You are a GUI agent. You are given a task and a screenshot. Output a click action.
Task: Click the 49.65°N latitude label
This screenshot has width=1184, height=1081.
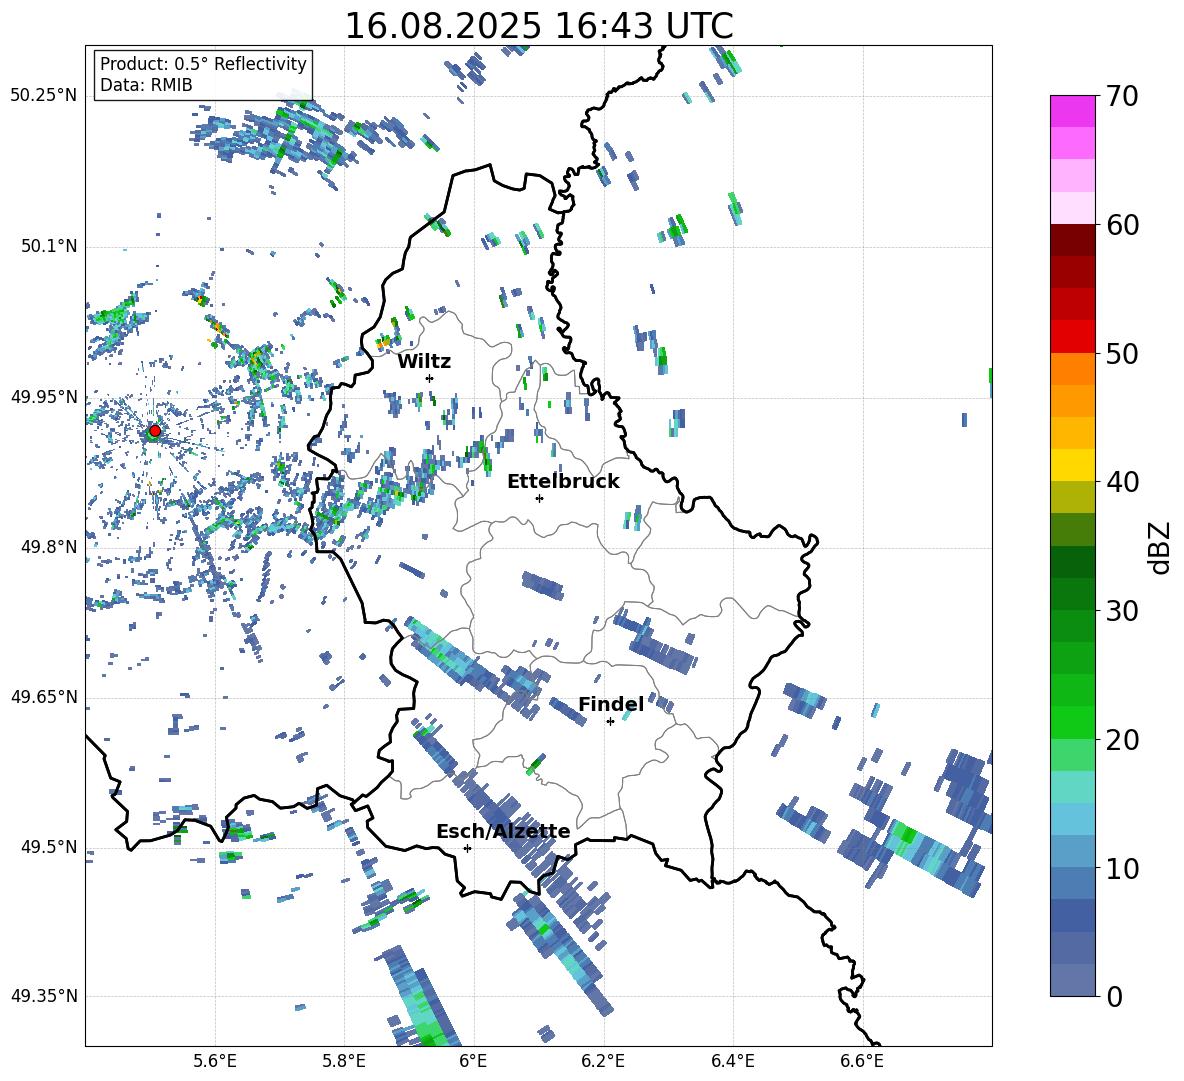click(x=44, y=697)
